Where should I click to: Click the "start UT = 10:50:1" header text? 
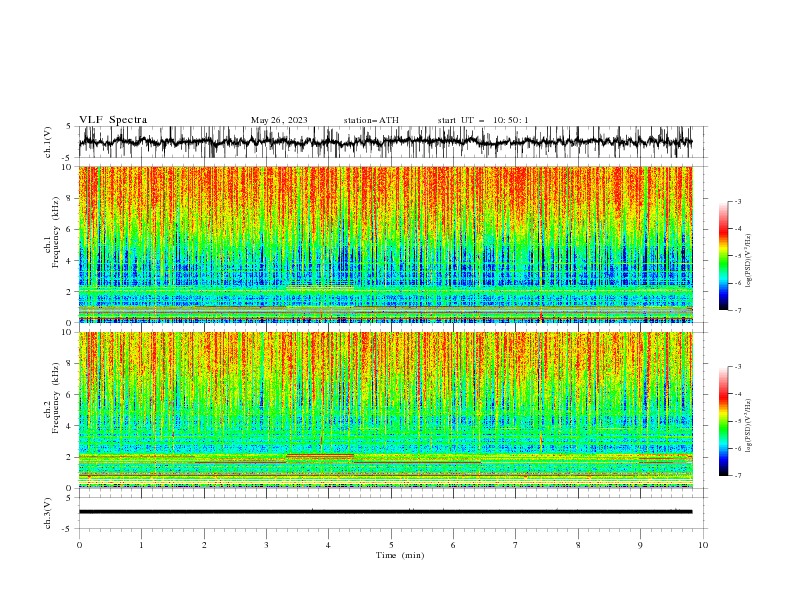pos(483,120)
